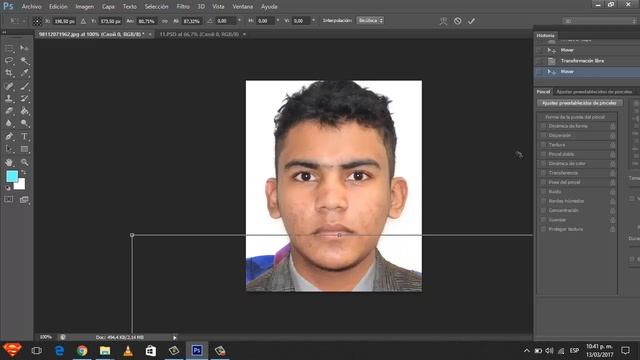Image resolution: width=640 pixels, height=360 pixels.
Task: Toggle maintain aspect ratio link icon
Action: [x=164, y=21]
